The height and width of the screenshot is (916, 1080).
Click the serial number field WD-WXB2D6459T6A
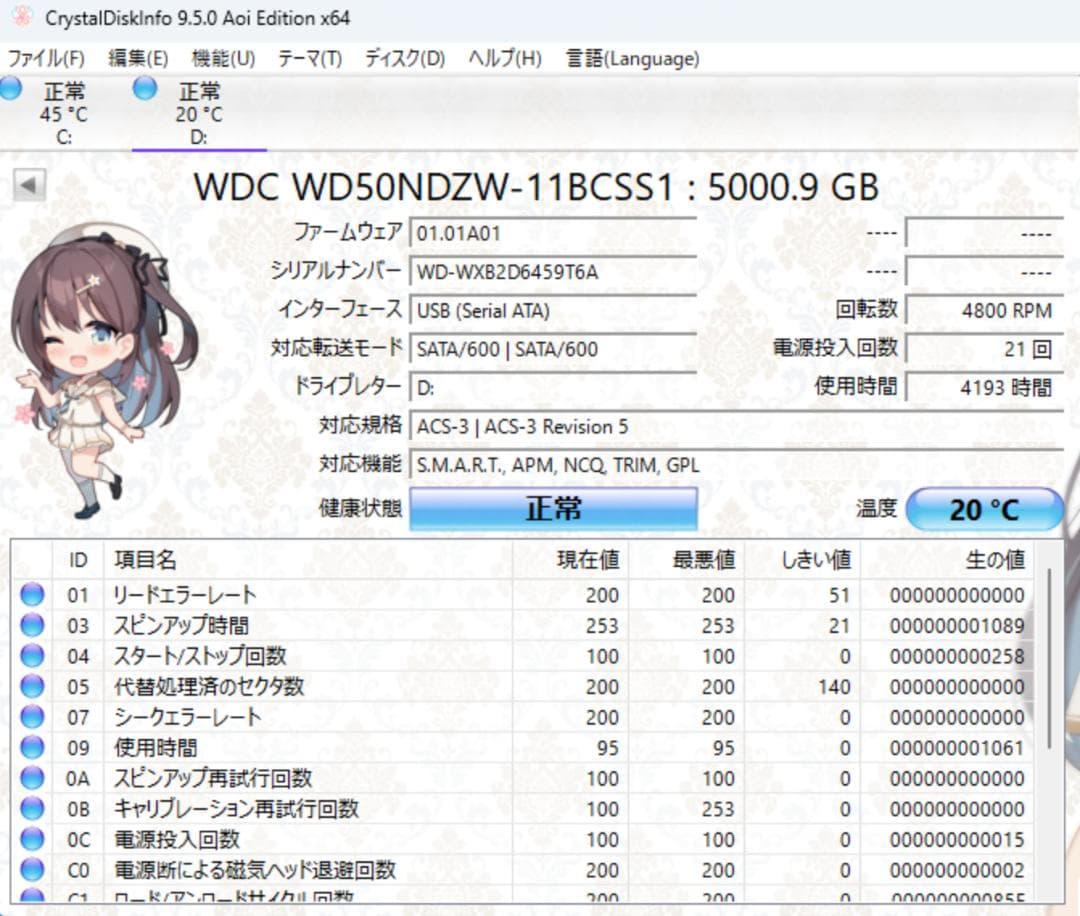tap(555, 270)
